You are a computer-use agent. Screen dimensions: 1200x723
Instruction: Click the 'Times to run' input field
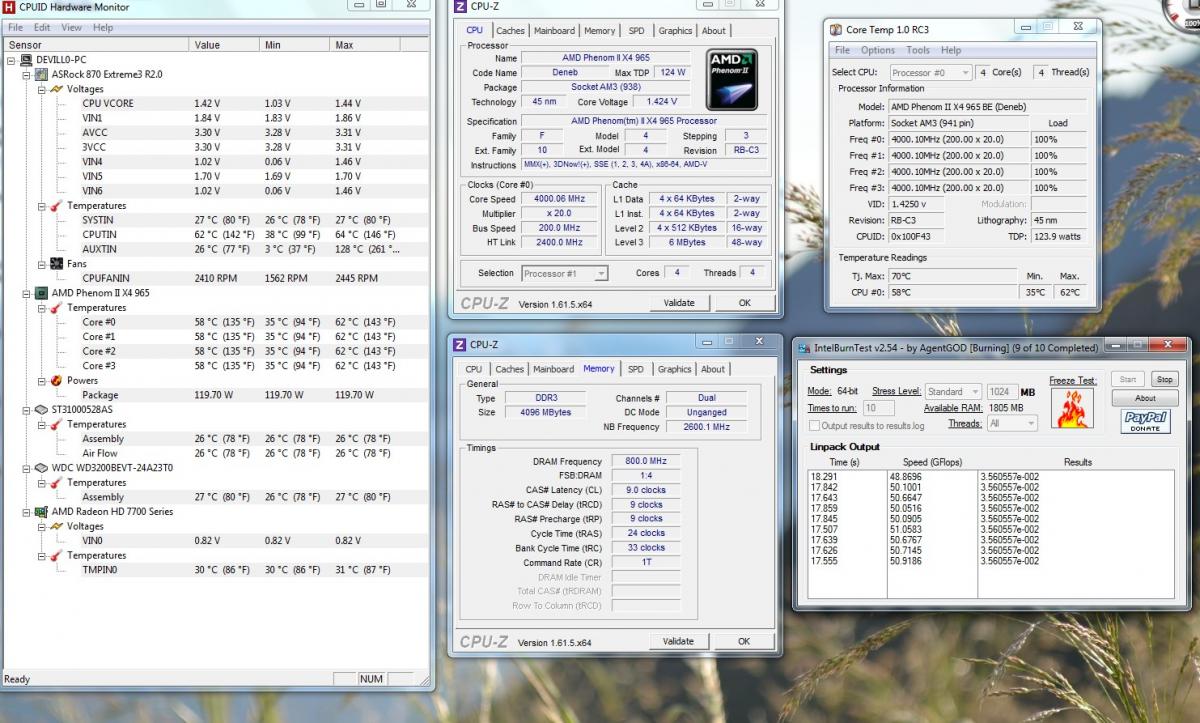click(878, 408)
